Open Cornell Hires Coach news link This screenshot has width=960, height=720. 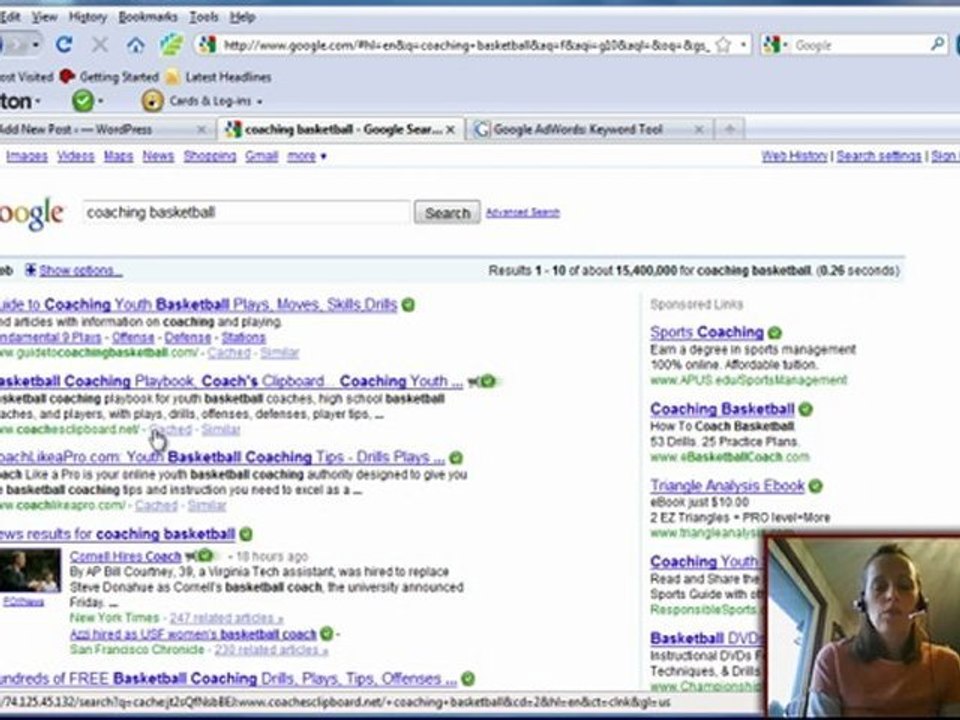[126, 557]
